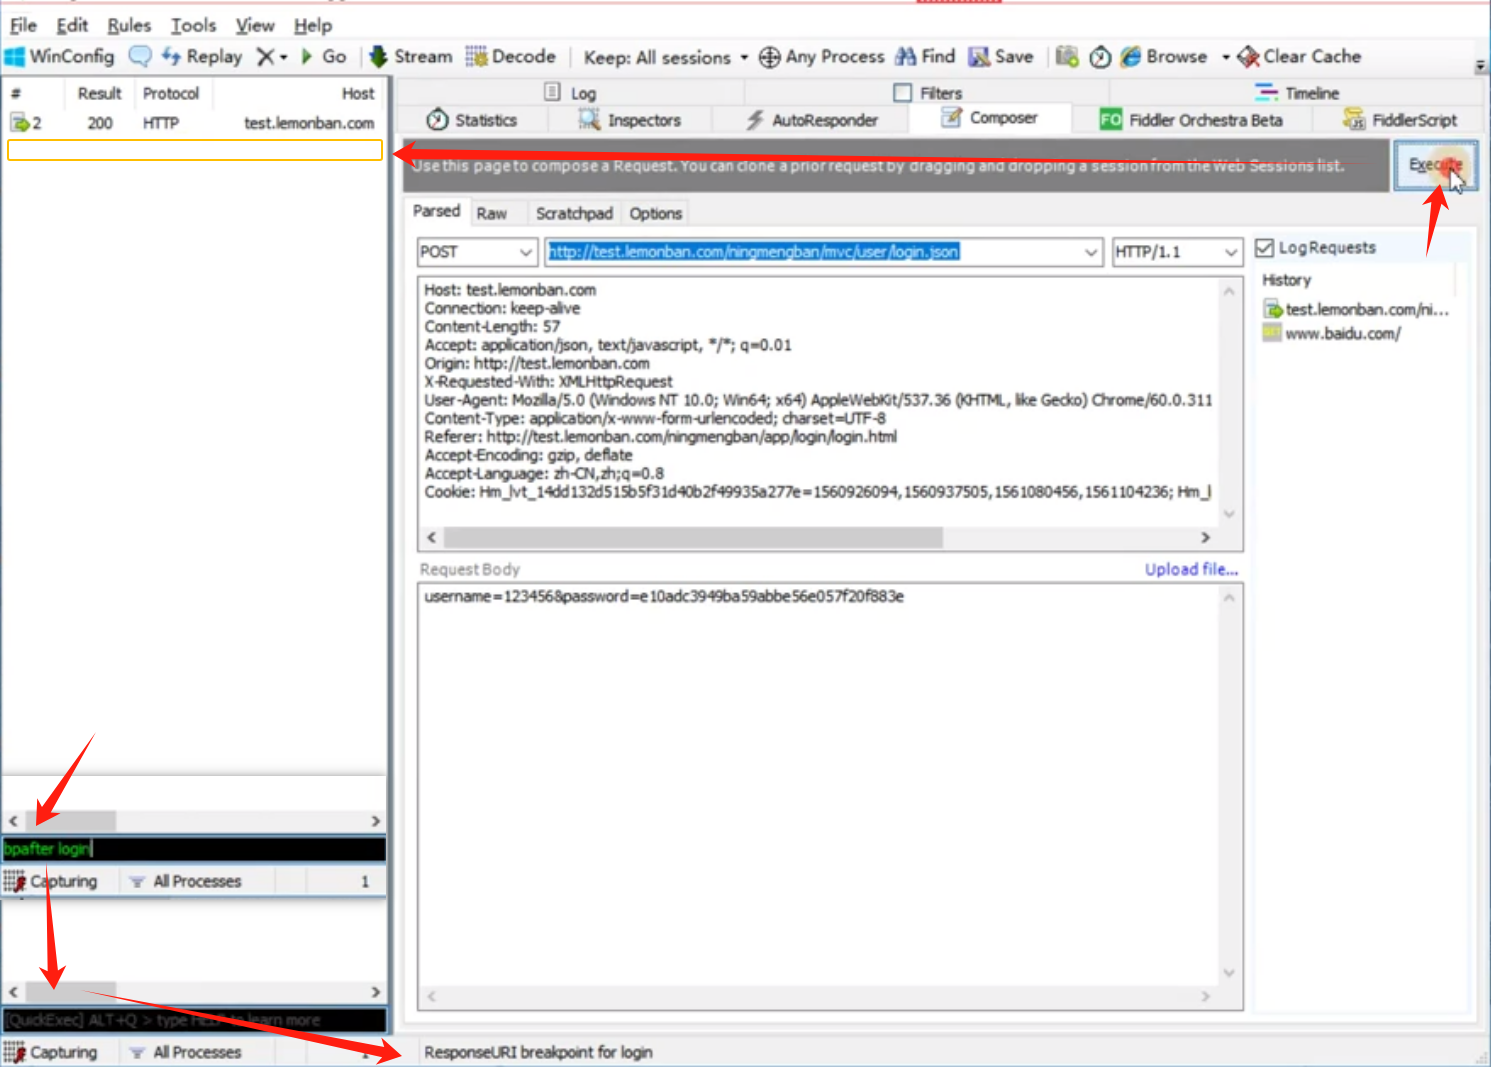The image size is (1491, 1067).
Task: Select session 2 in the sessions list
Action: pyautogui.click(x=194, y=123)
